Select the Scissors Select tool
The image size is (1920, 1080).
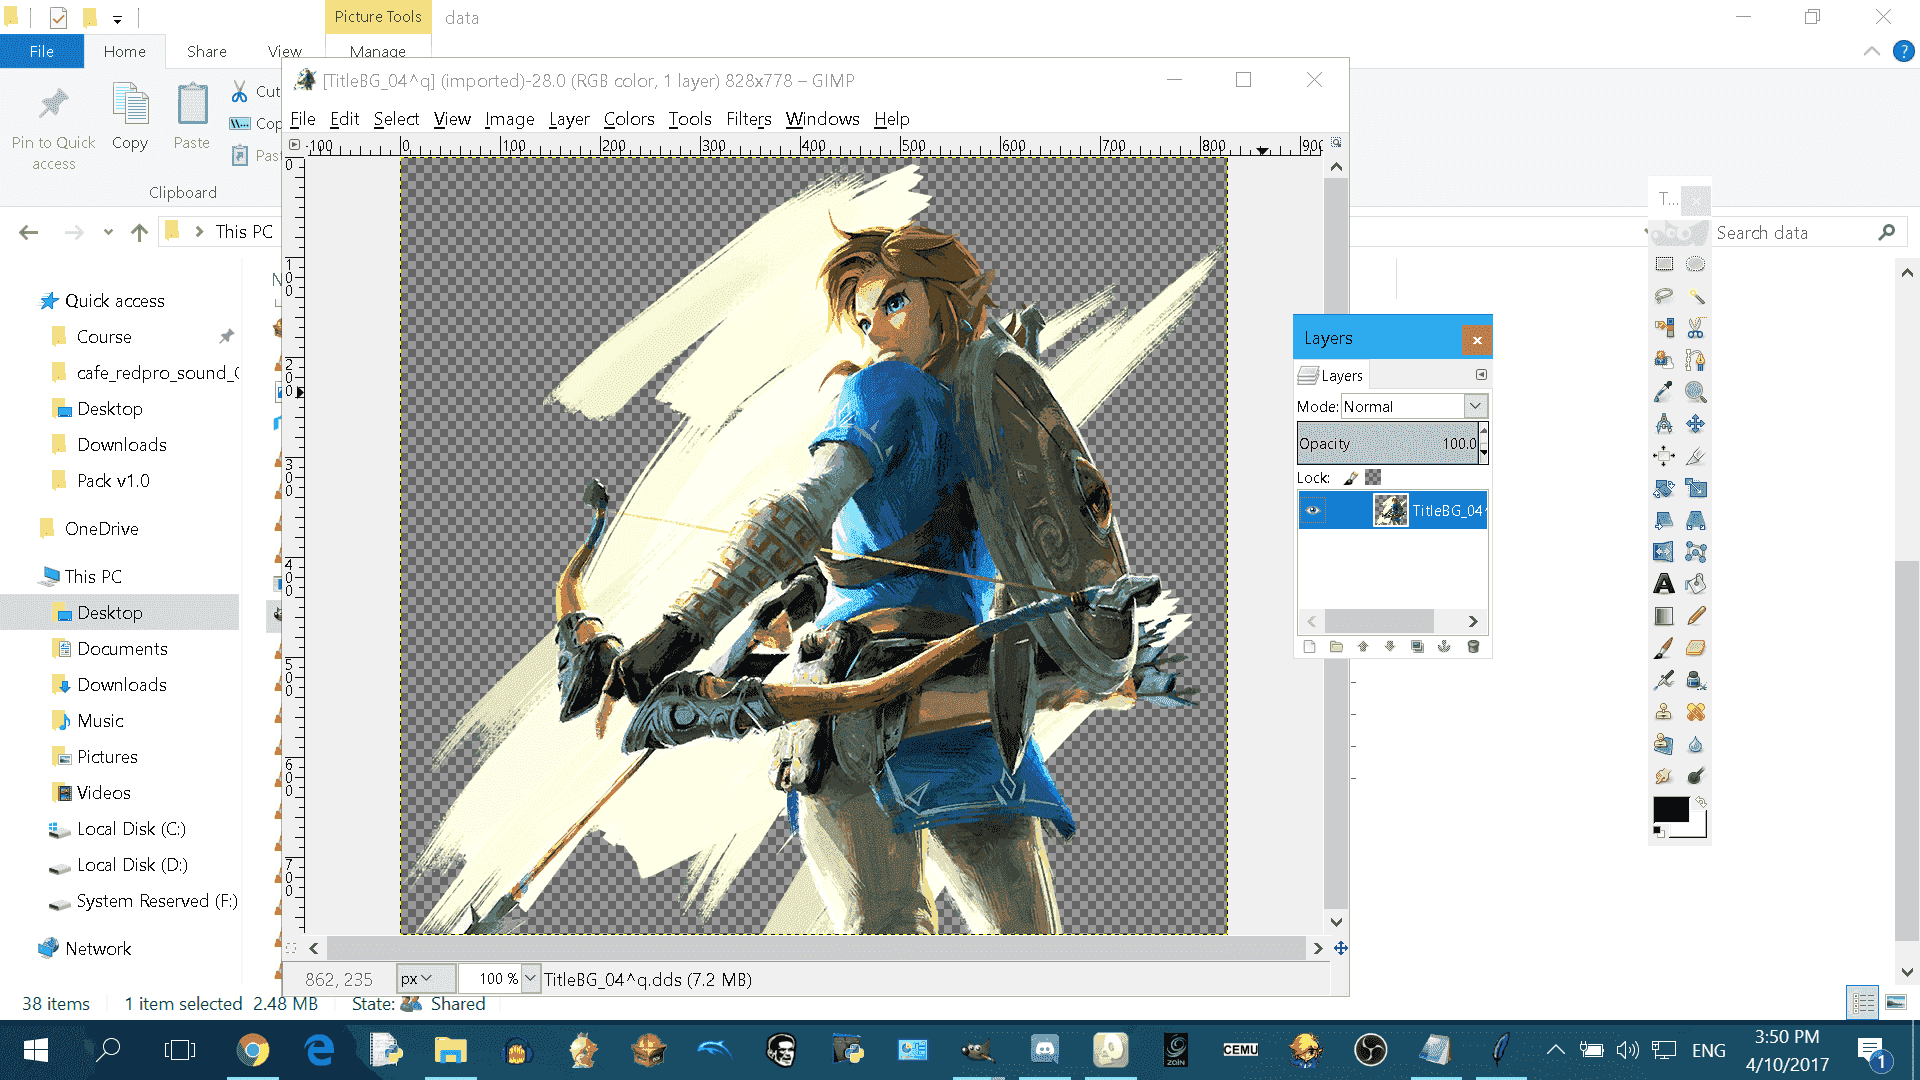[1695, 328]
